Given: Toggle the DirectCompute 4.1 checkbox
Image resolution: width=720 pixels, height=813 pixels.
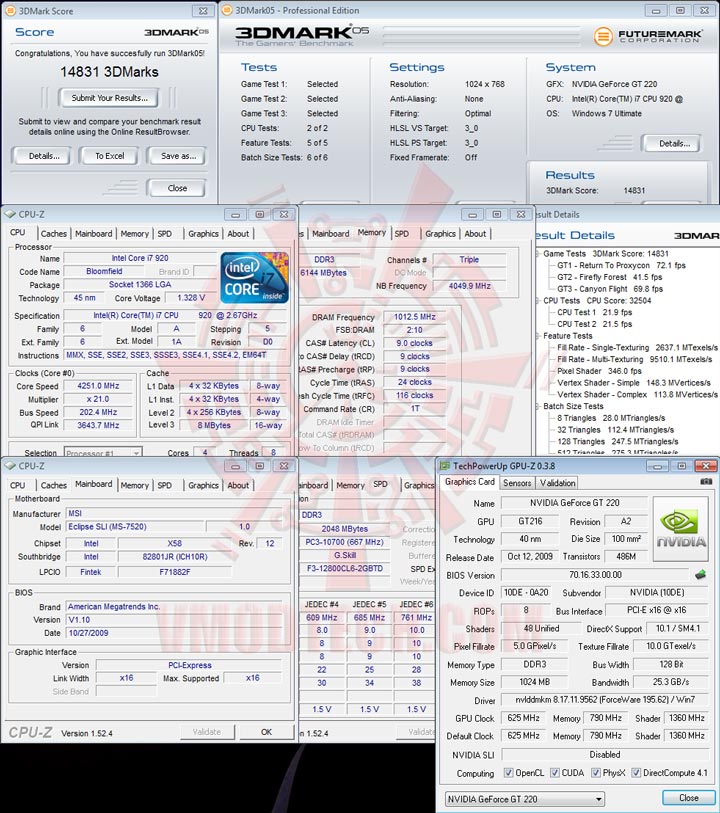Looking at the screenshot, I should click(636, 773).
